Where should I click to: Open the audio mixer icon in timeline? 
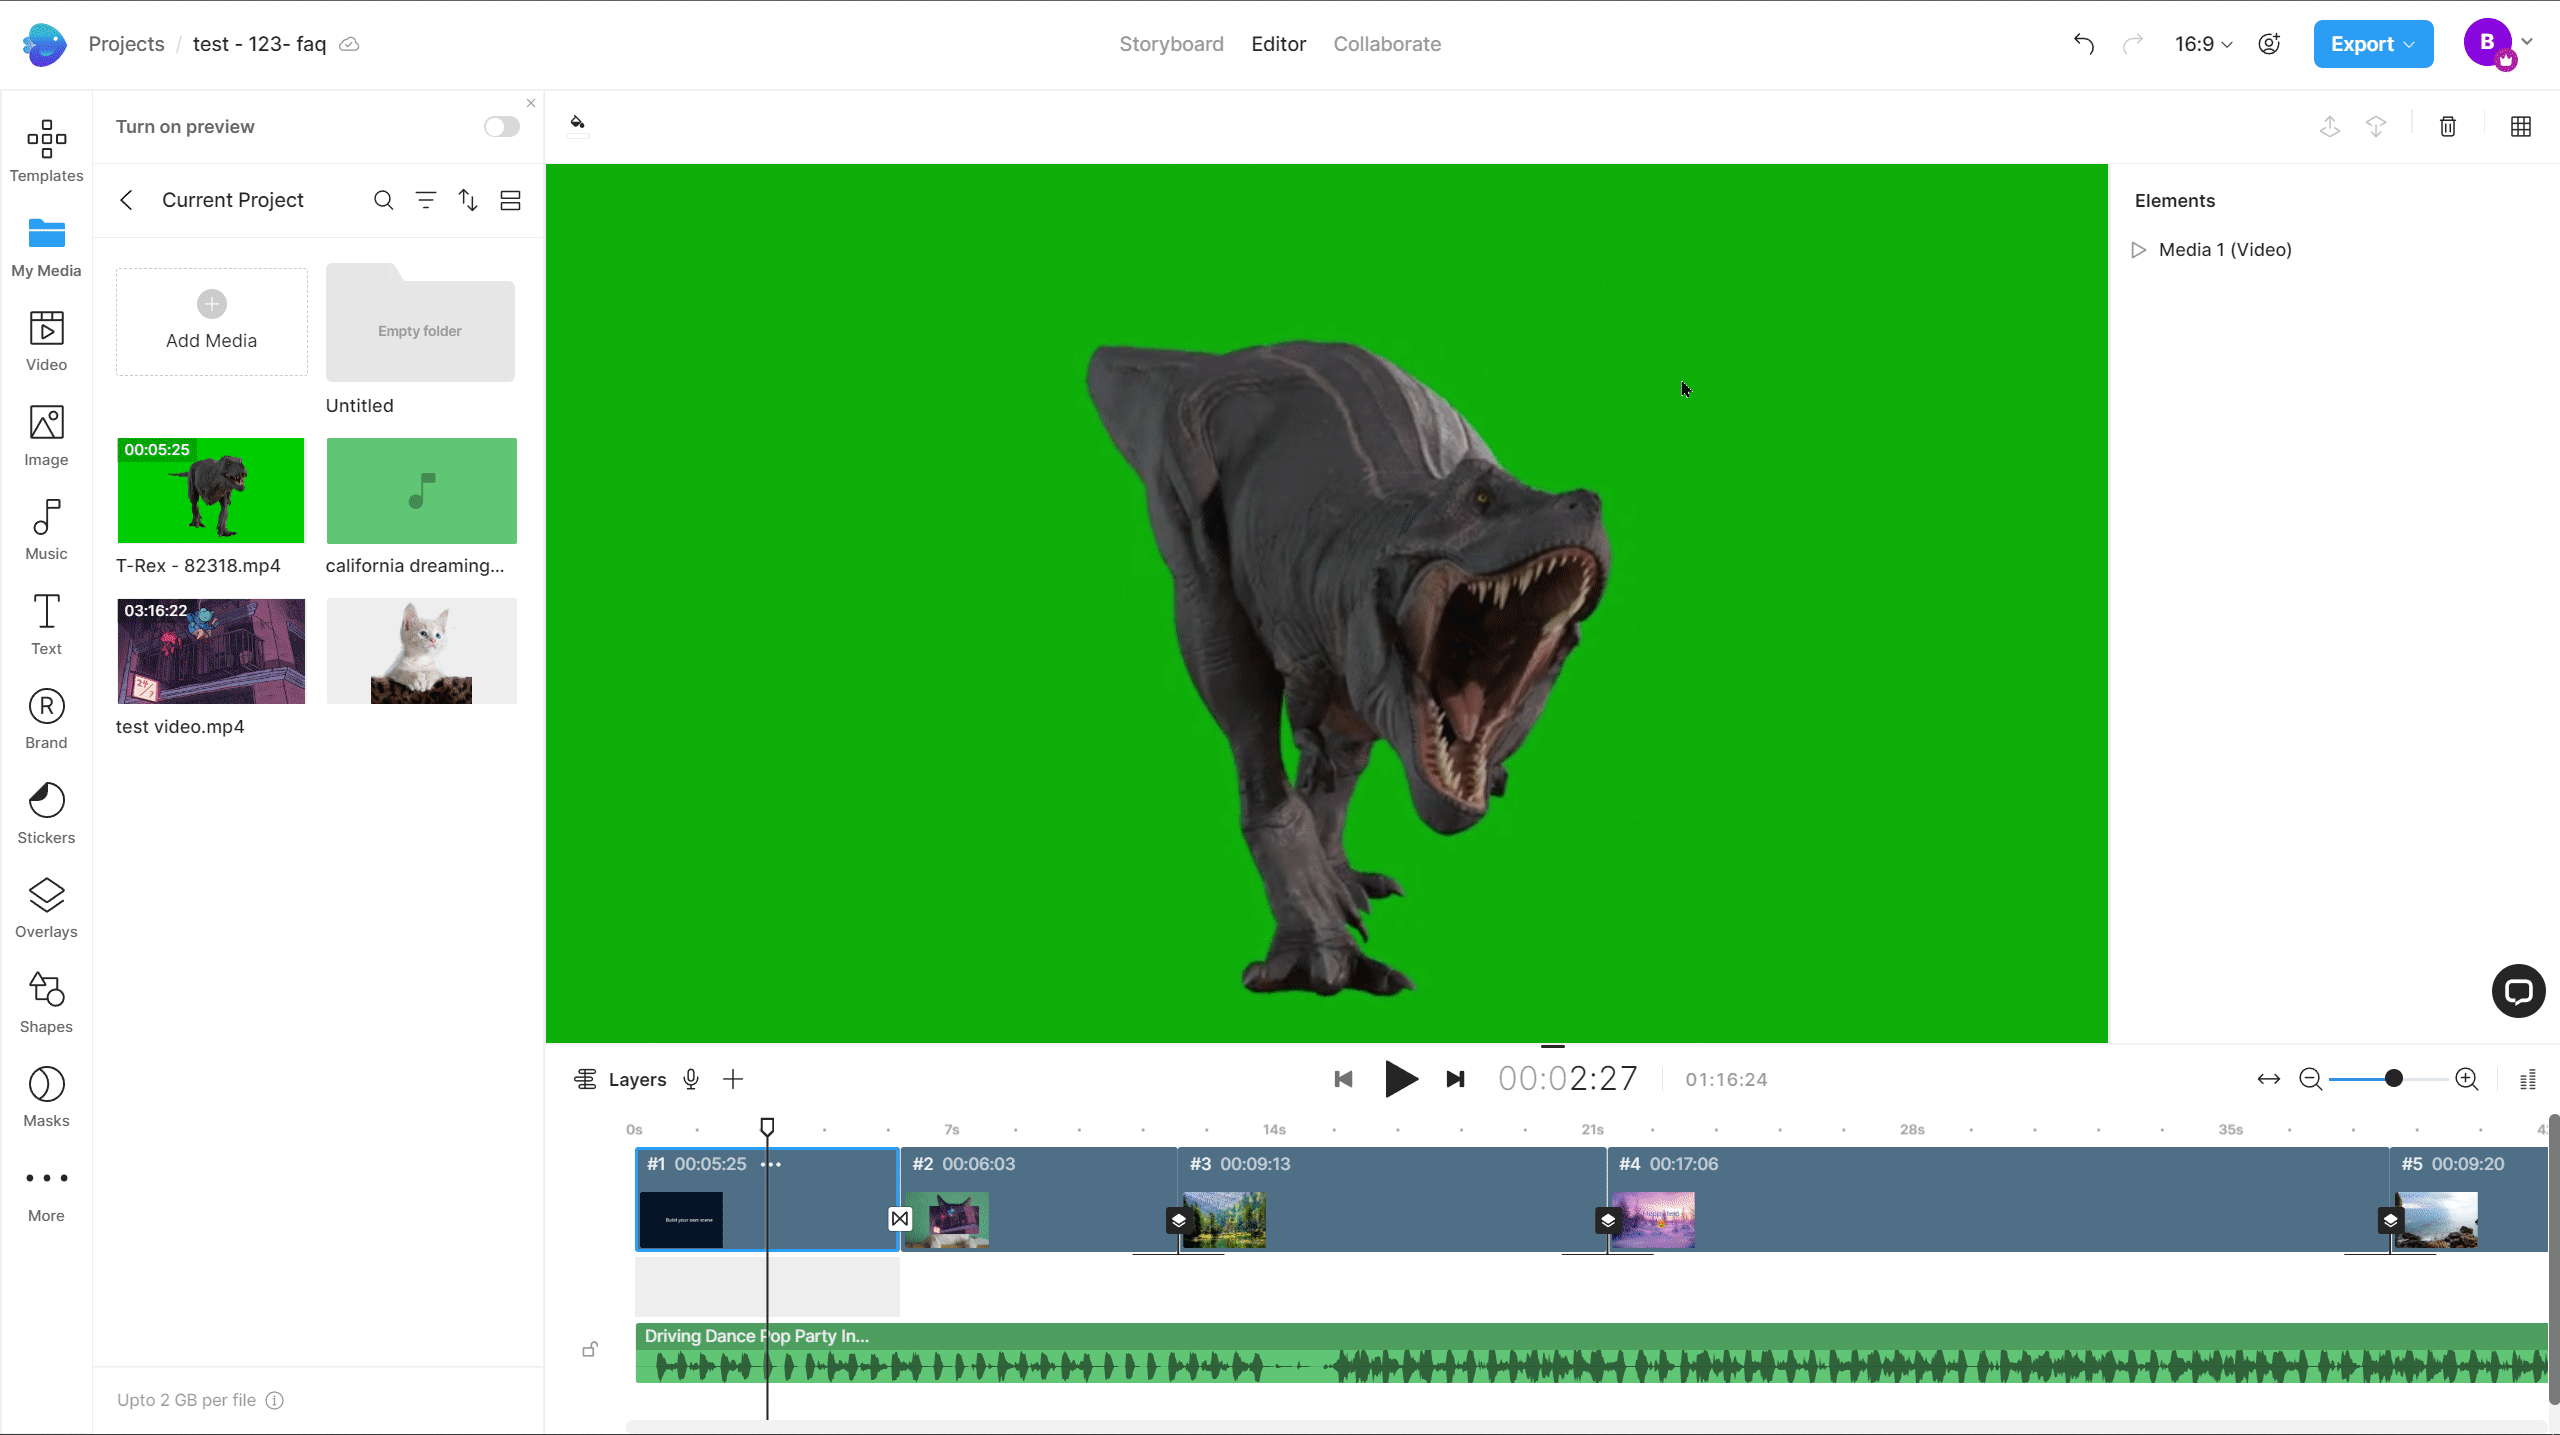[2527, 1079]
